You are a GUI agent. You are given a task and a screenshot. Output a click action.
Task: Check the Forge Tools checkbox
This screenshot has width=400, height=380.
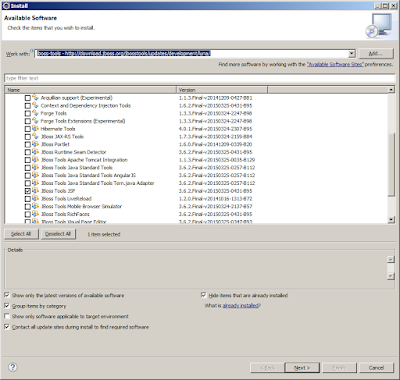point(28,114)
